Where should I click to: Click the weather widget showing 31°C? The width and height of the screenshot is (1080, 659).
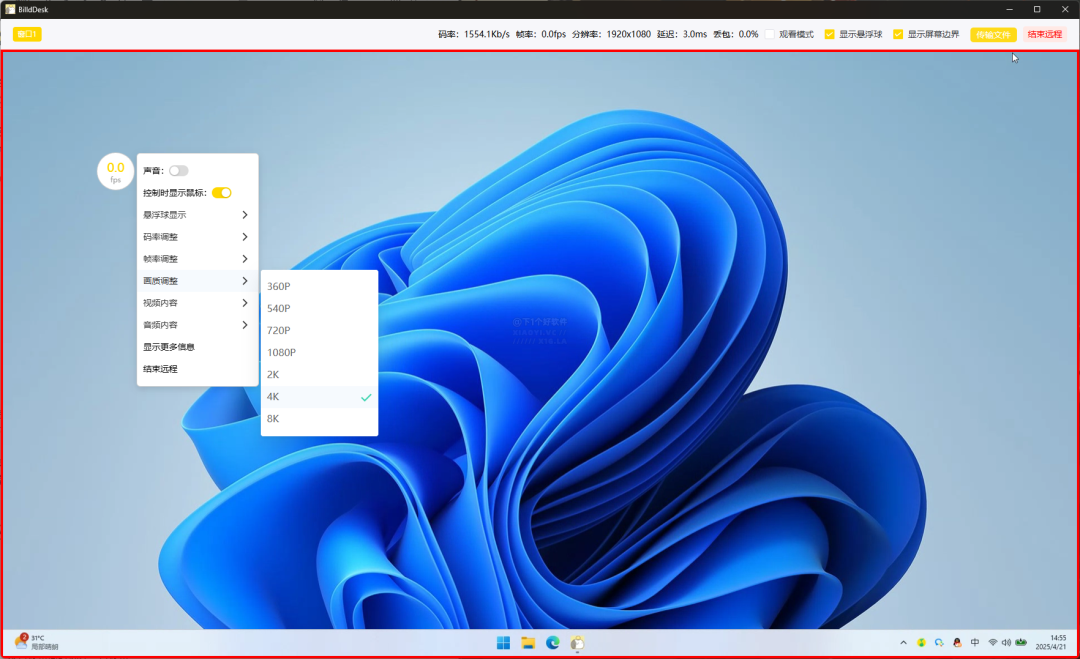tap(35, 642)
